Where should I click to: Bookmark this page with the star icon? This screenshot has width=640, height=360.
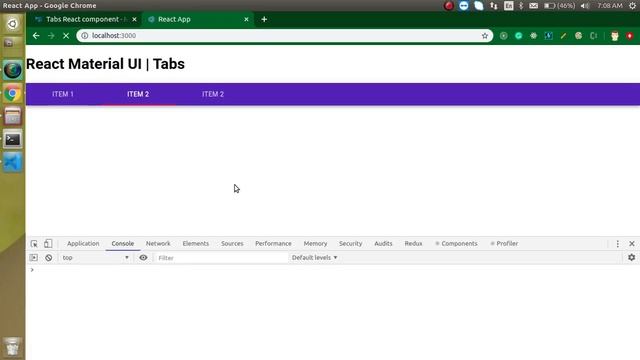pyautogui.click(x=484, y=36)
